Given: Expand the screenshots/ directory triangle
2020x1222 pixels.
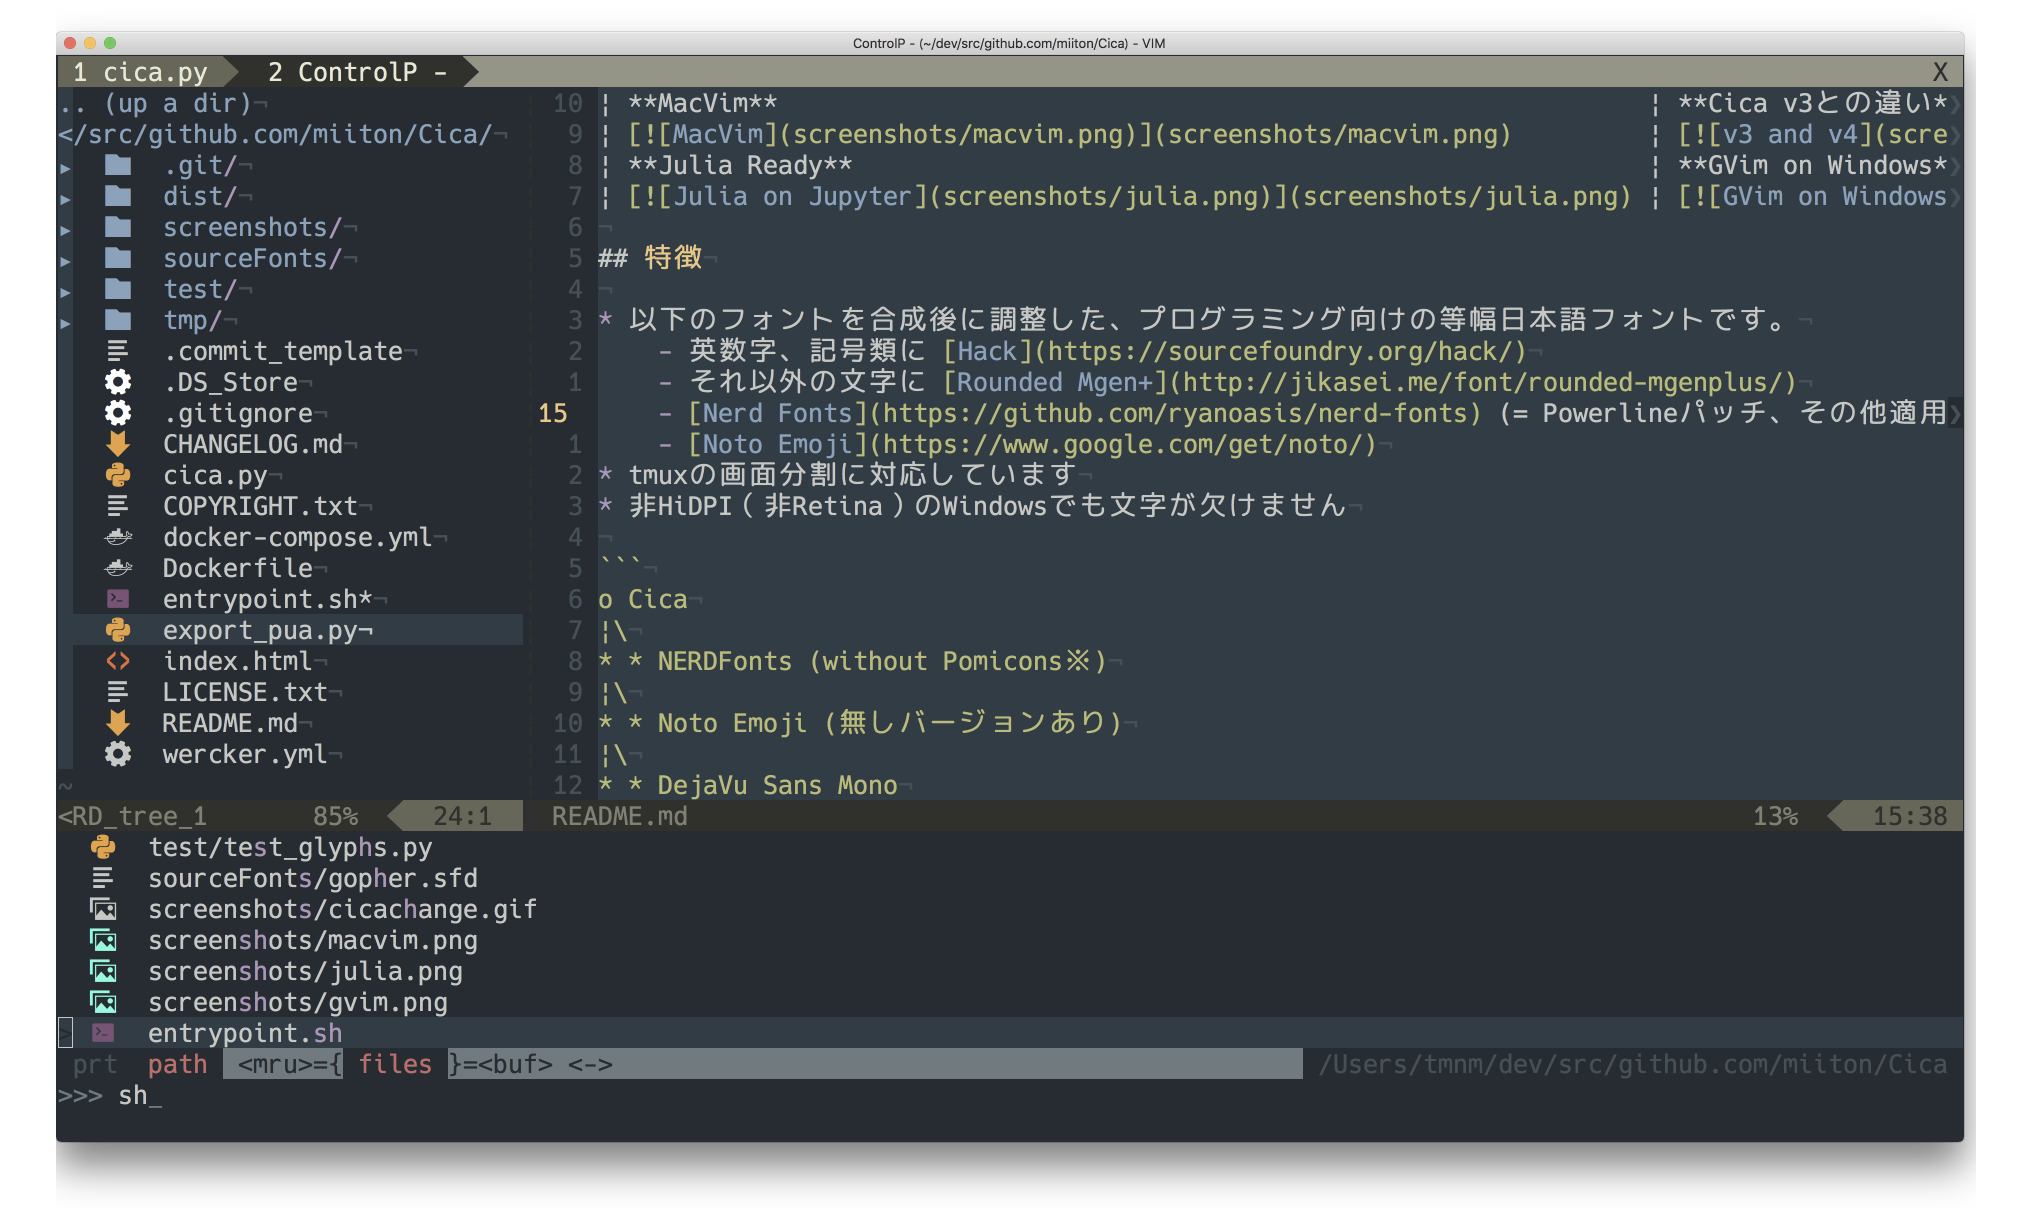Looking at the screenshot, I should [x=66, y=229].
